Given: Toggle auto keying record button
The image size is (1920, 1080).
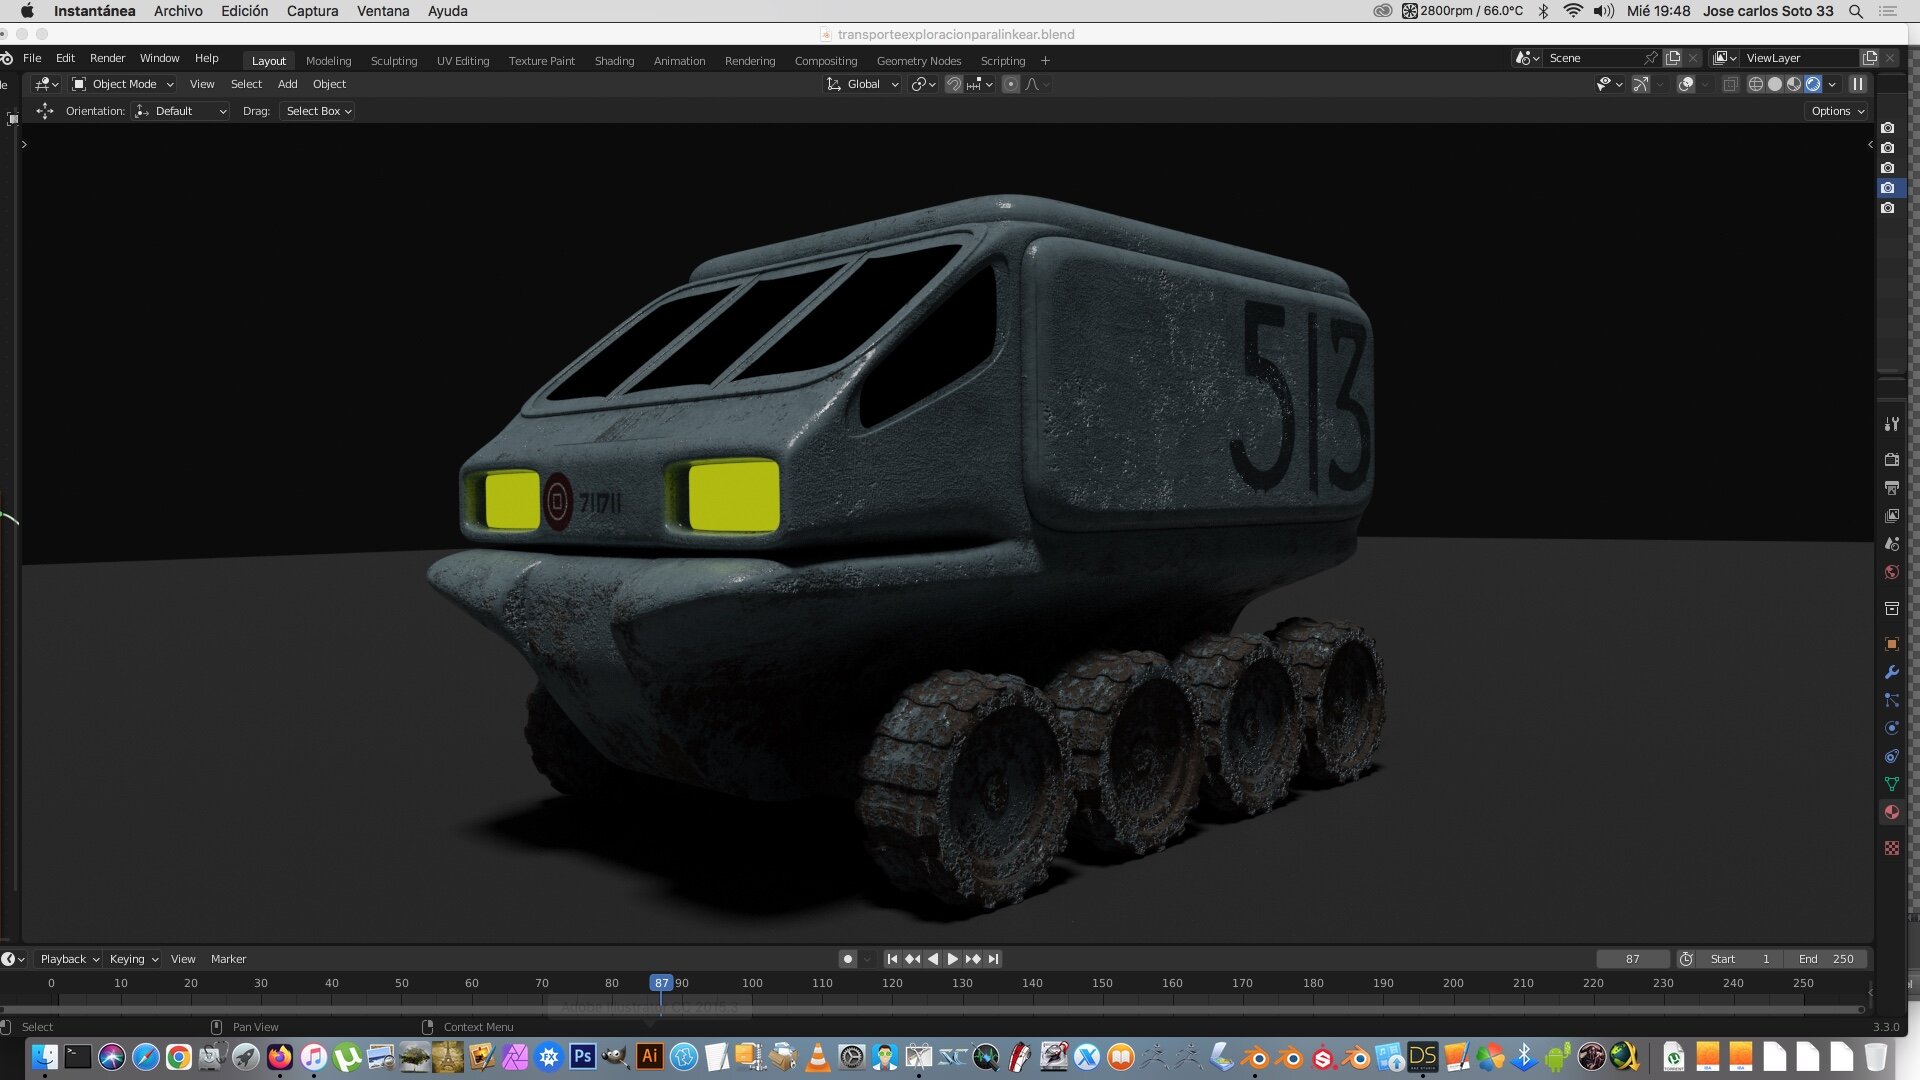Looking at the screenshot, I should coord(847,959).
